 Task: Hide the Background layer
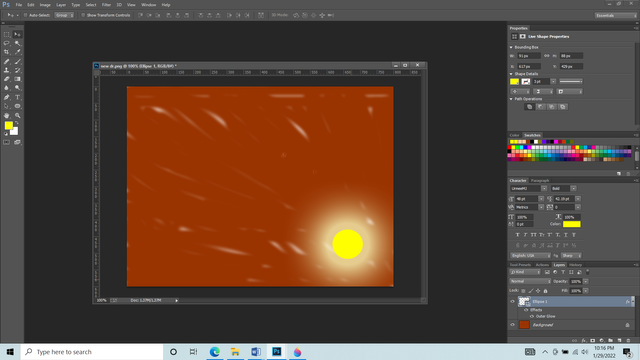(513, 325)
